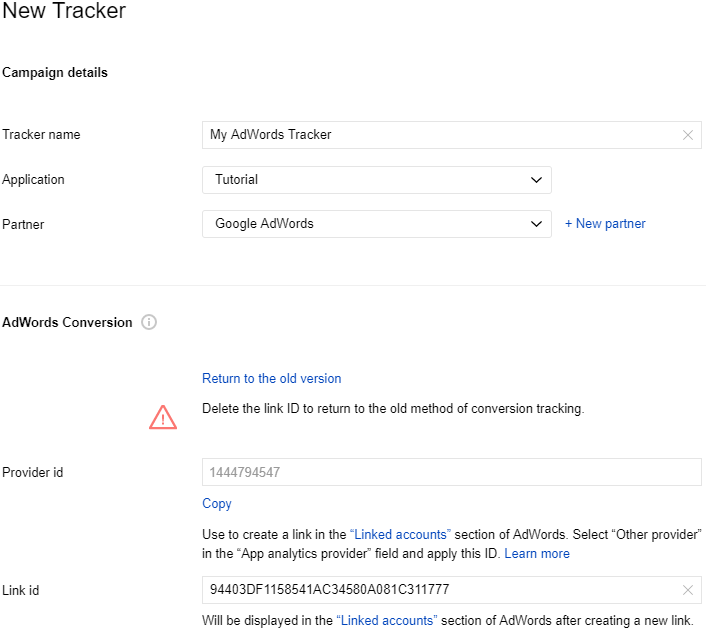Click the Provider id label
Viewport: 706px width, 631px height.
pos(32,472)
